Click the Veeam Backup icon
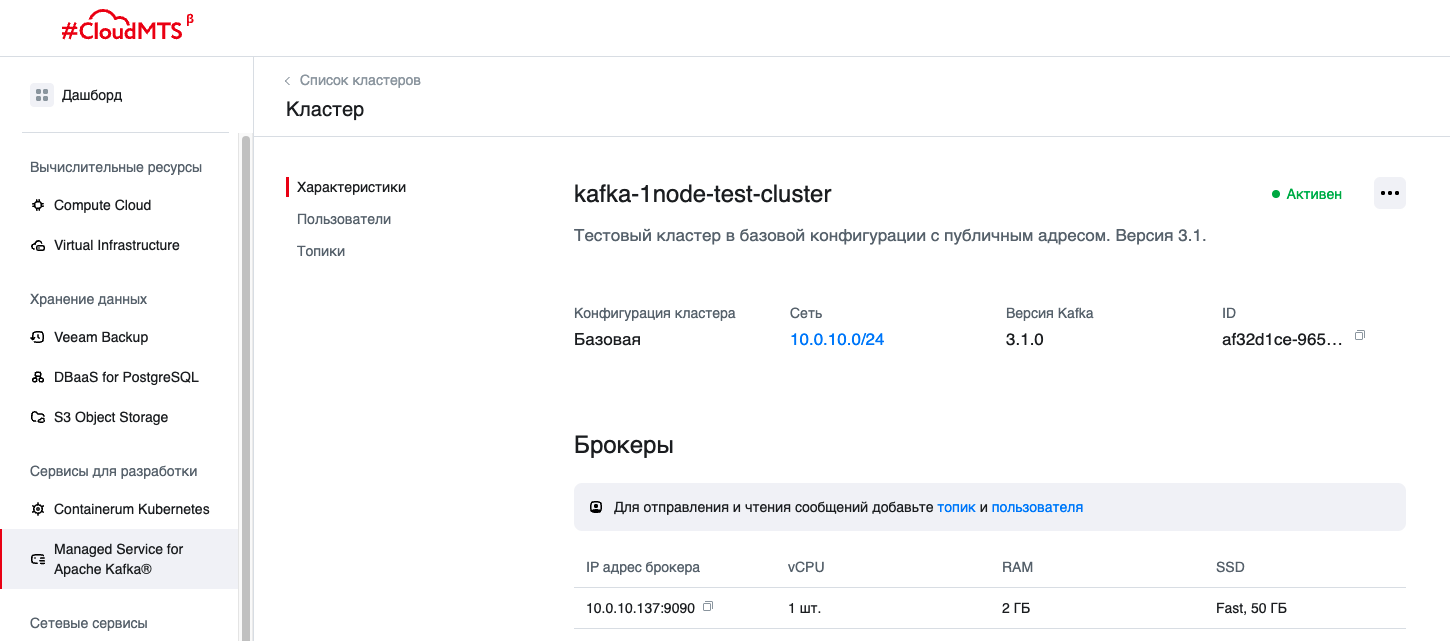The height and width of the screenshot is (641, 1450). point(38,337)
